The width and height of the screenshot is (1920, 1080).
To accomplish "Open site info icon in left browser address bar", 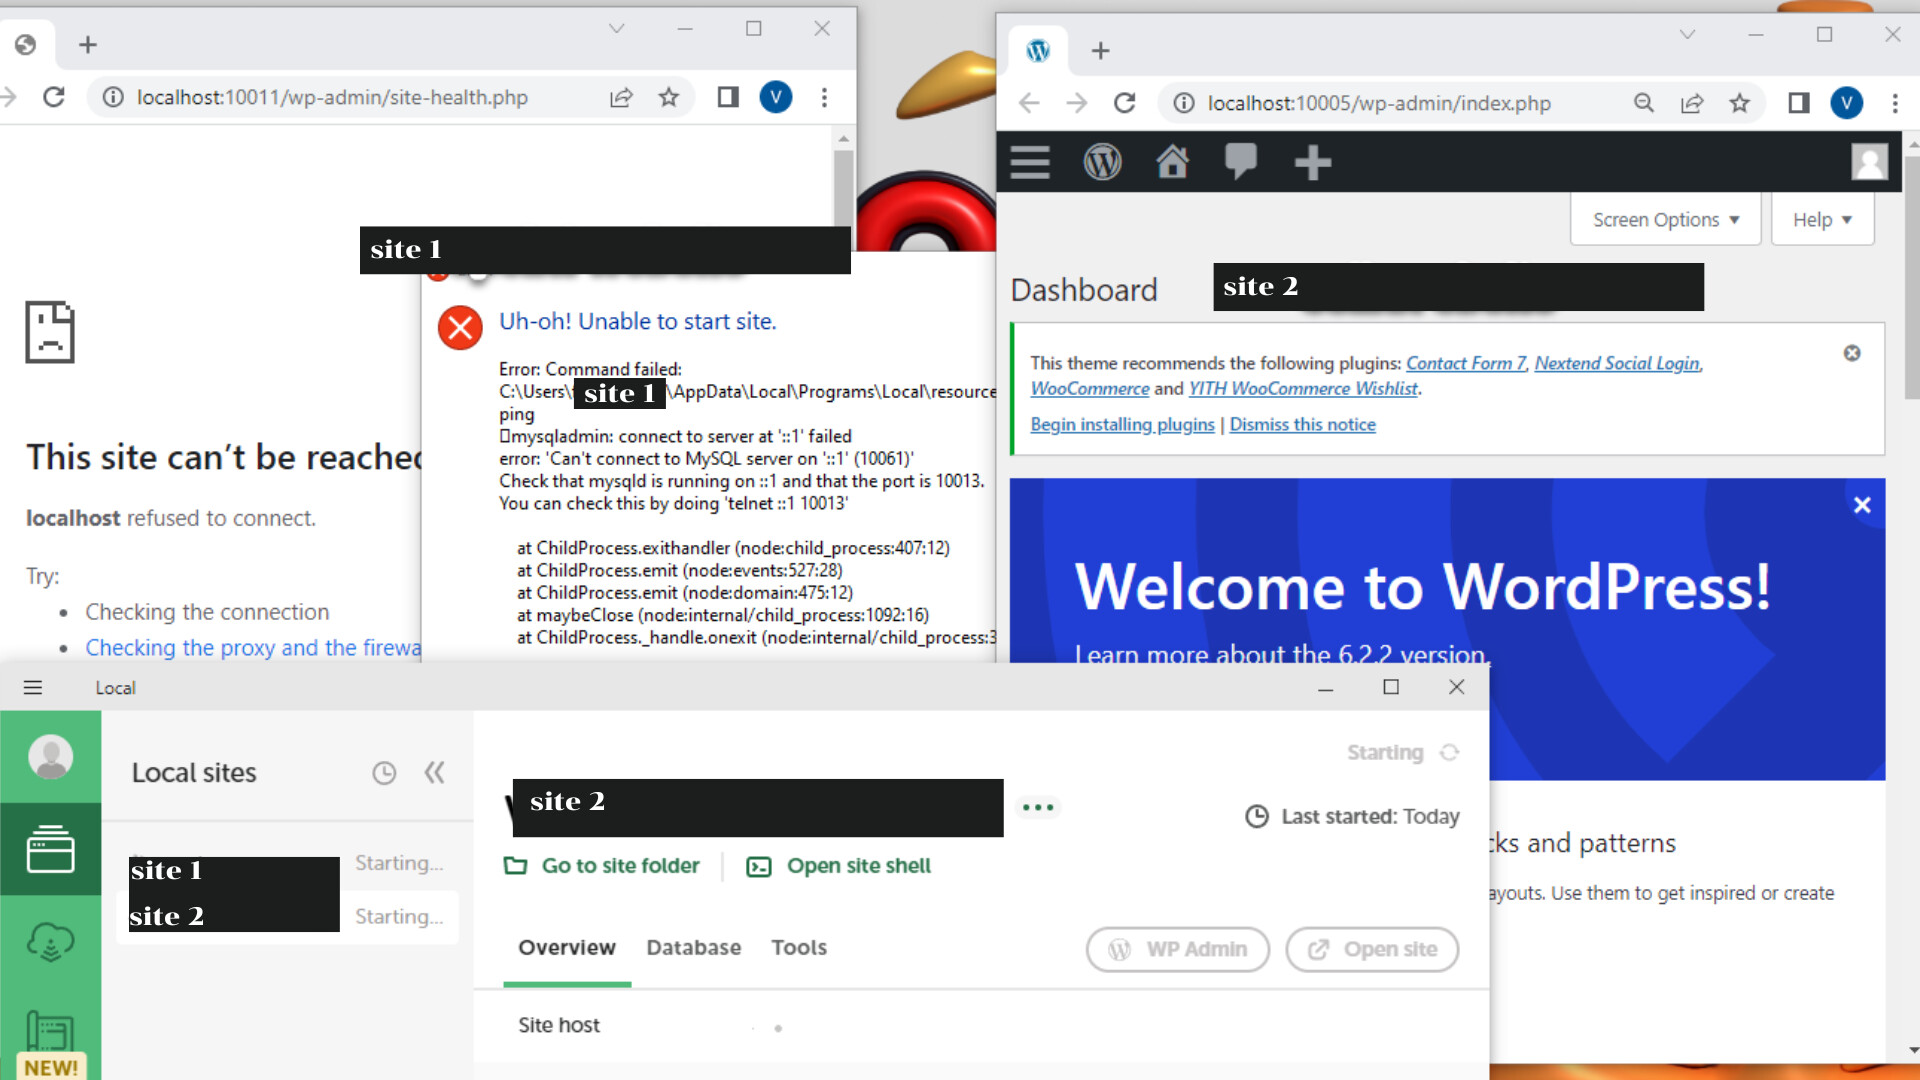I will (114, 97).
